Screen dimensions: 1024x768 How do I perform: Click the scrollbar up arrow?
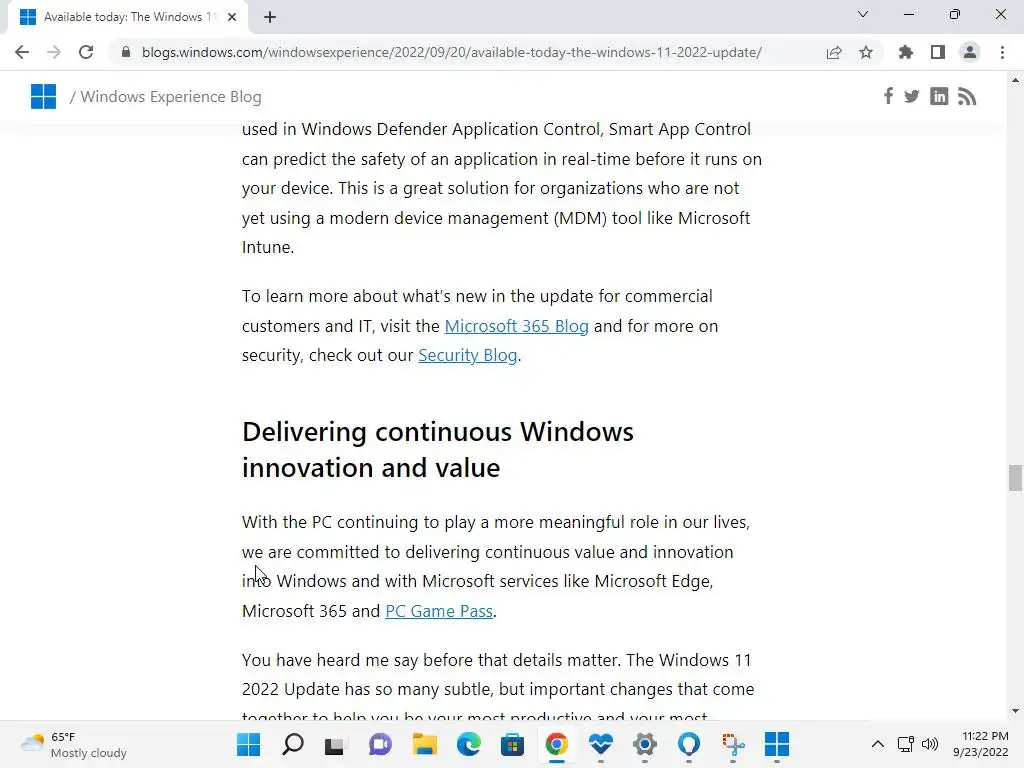pos(1015,80)
